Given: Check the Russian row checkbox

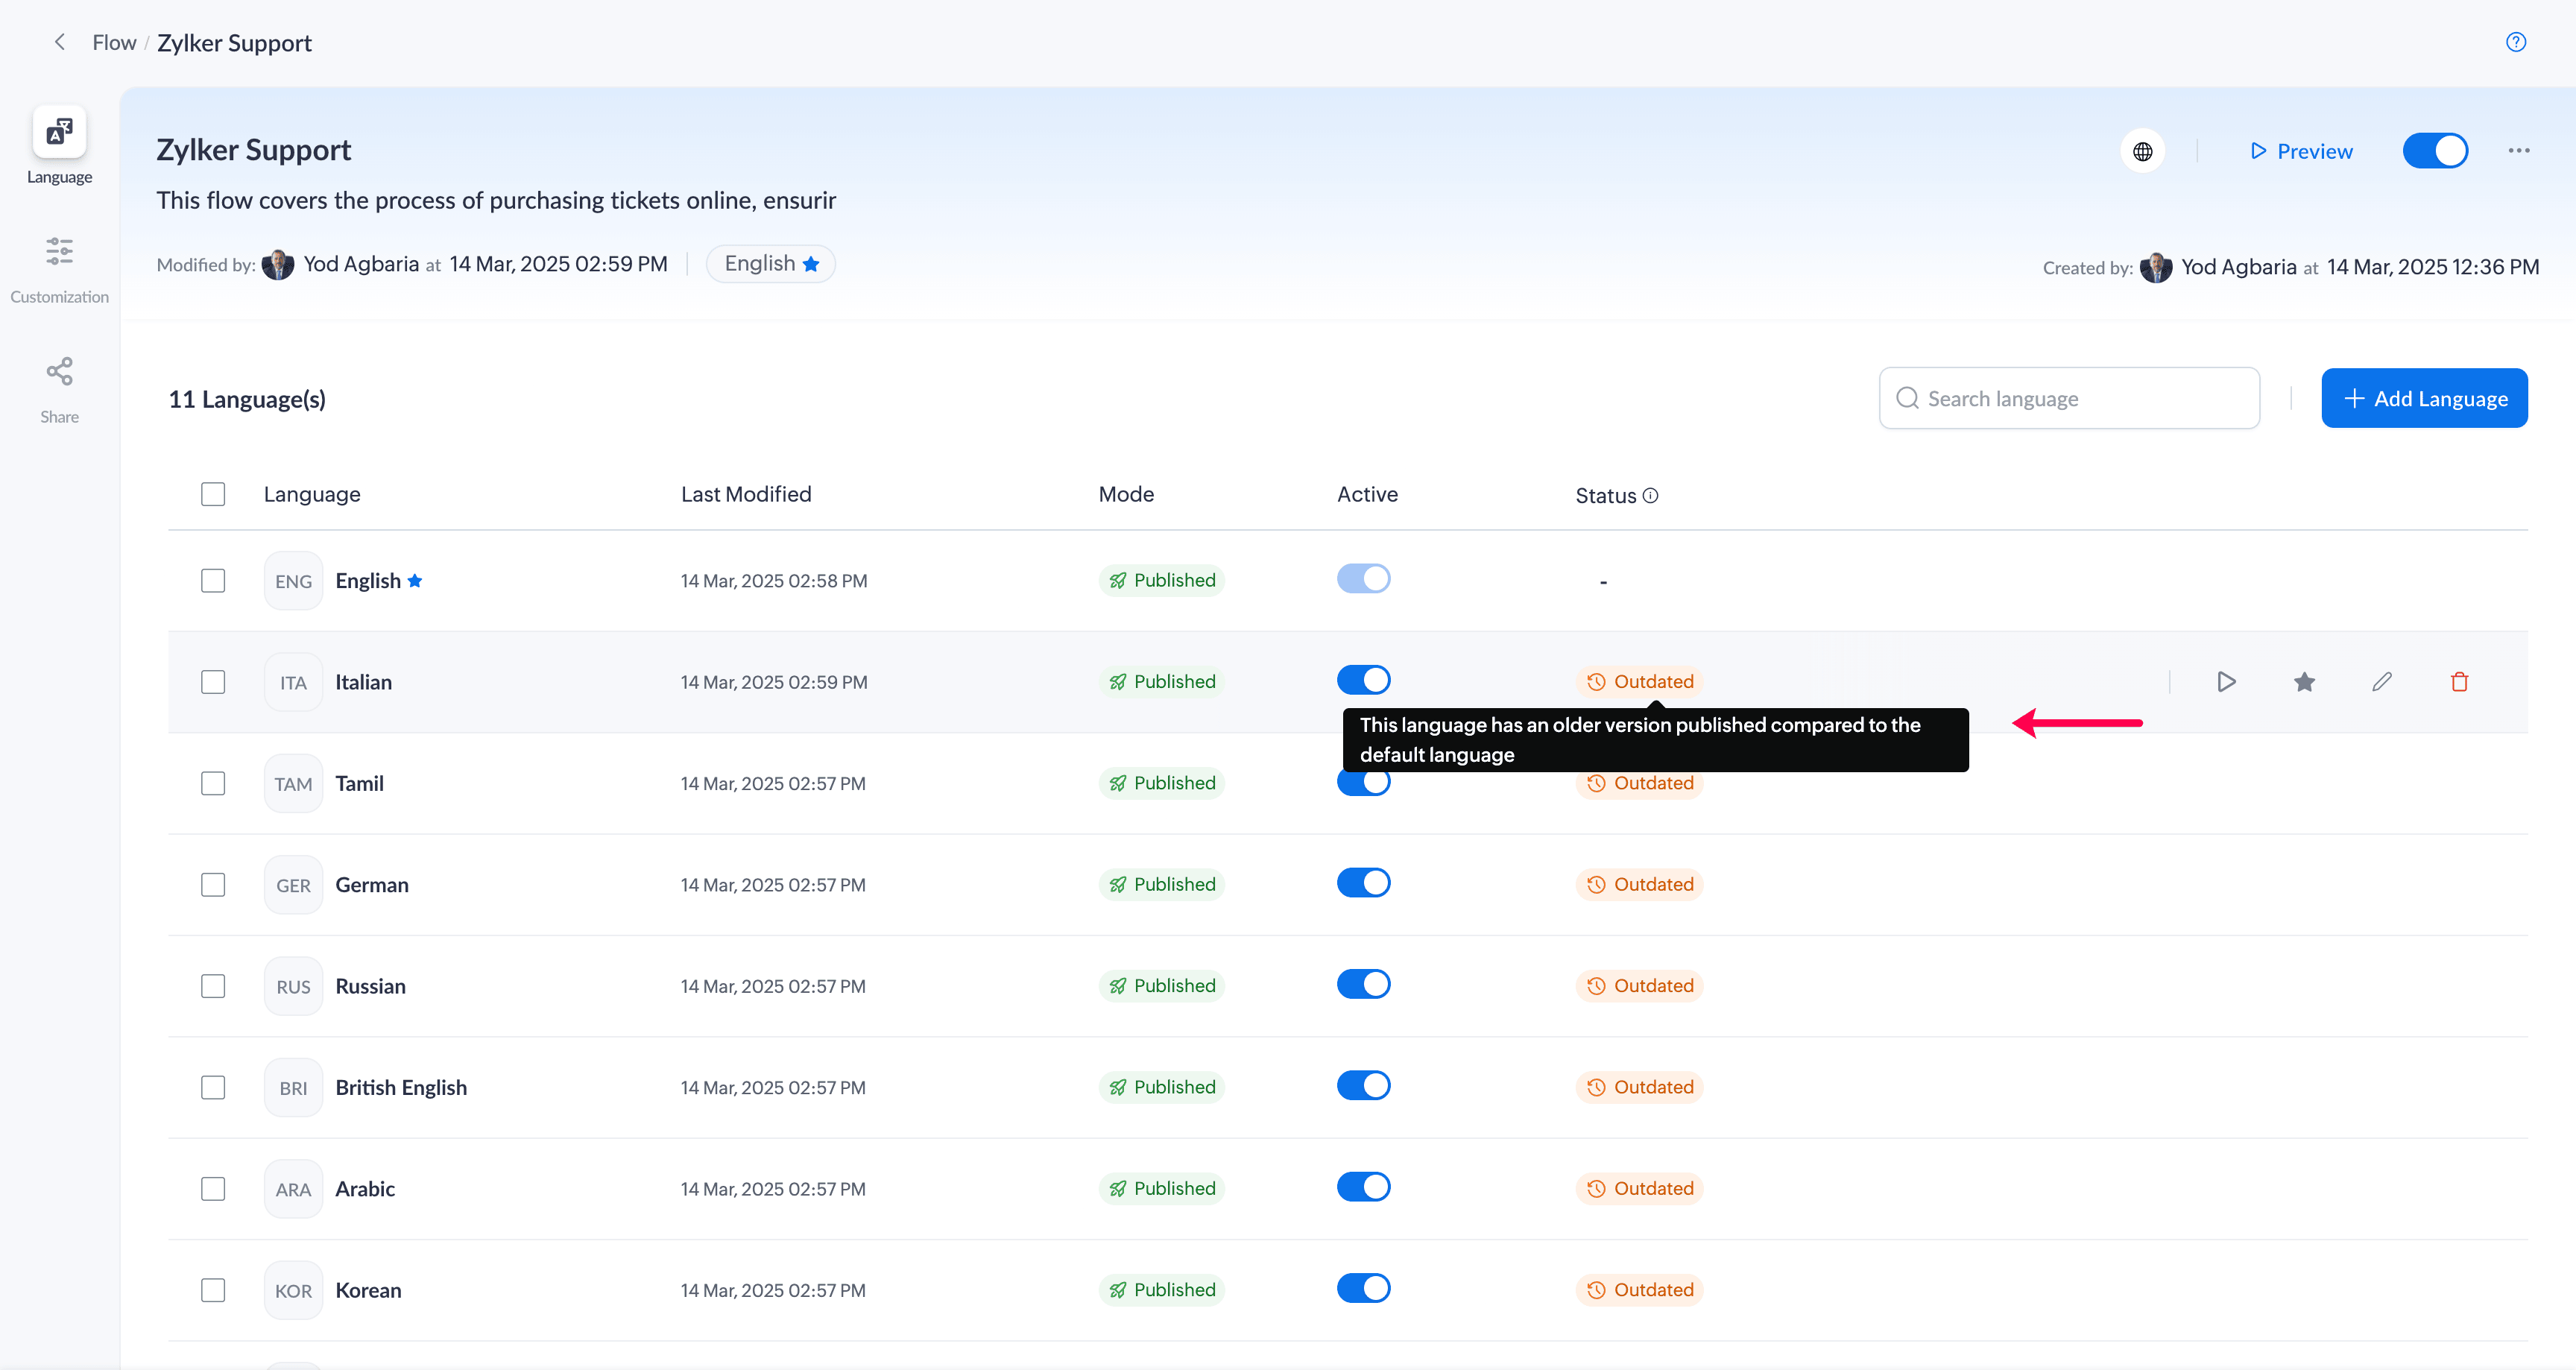Looking at the screenshot, I should 213,986.
